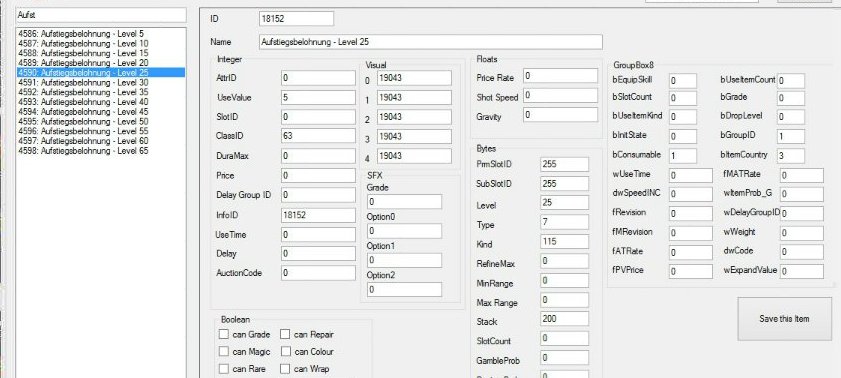Screen dimensions: 841x378
Task: Select list entry Aufstiegsbelohnung - Level 65
Action: click(101, 151)
